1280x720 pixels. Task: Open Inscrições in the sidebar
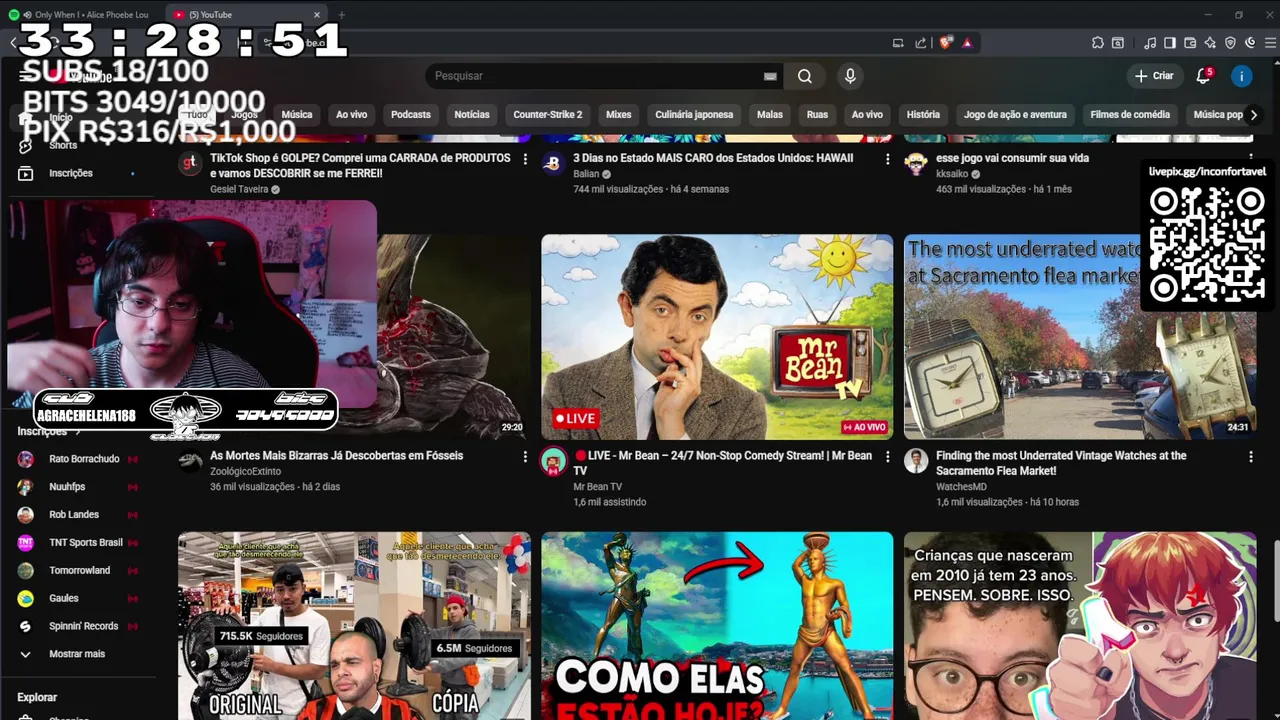pyautogui.click(x=70, y=173)
